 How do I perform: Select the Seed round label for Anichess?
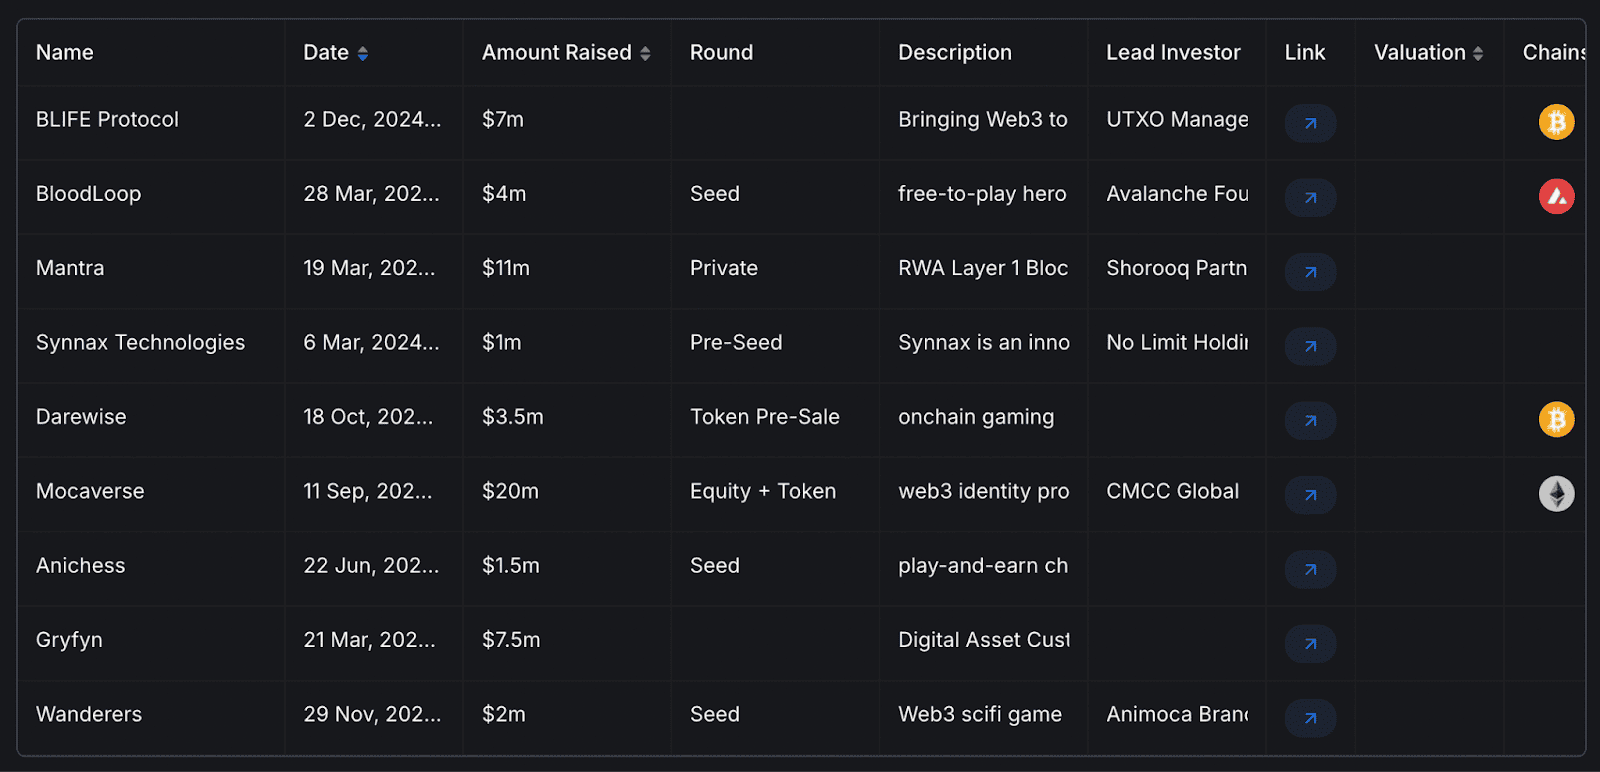(x=714, y=565)
